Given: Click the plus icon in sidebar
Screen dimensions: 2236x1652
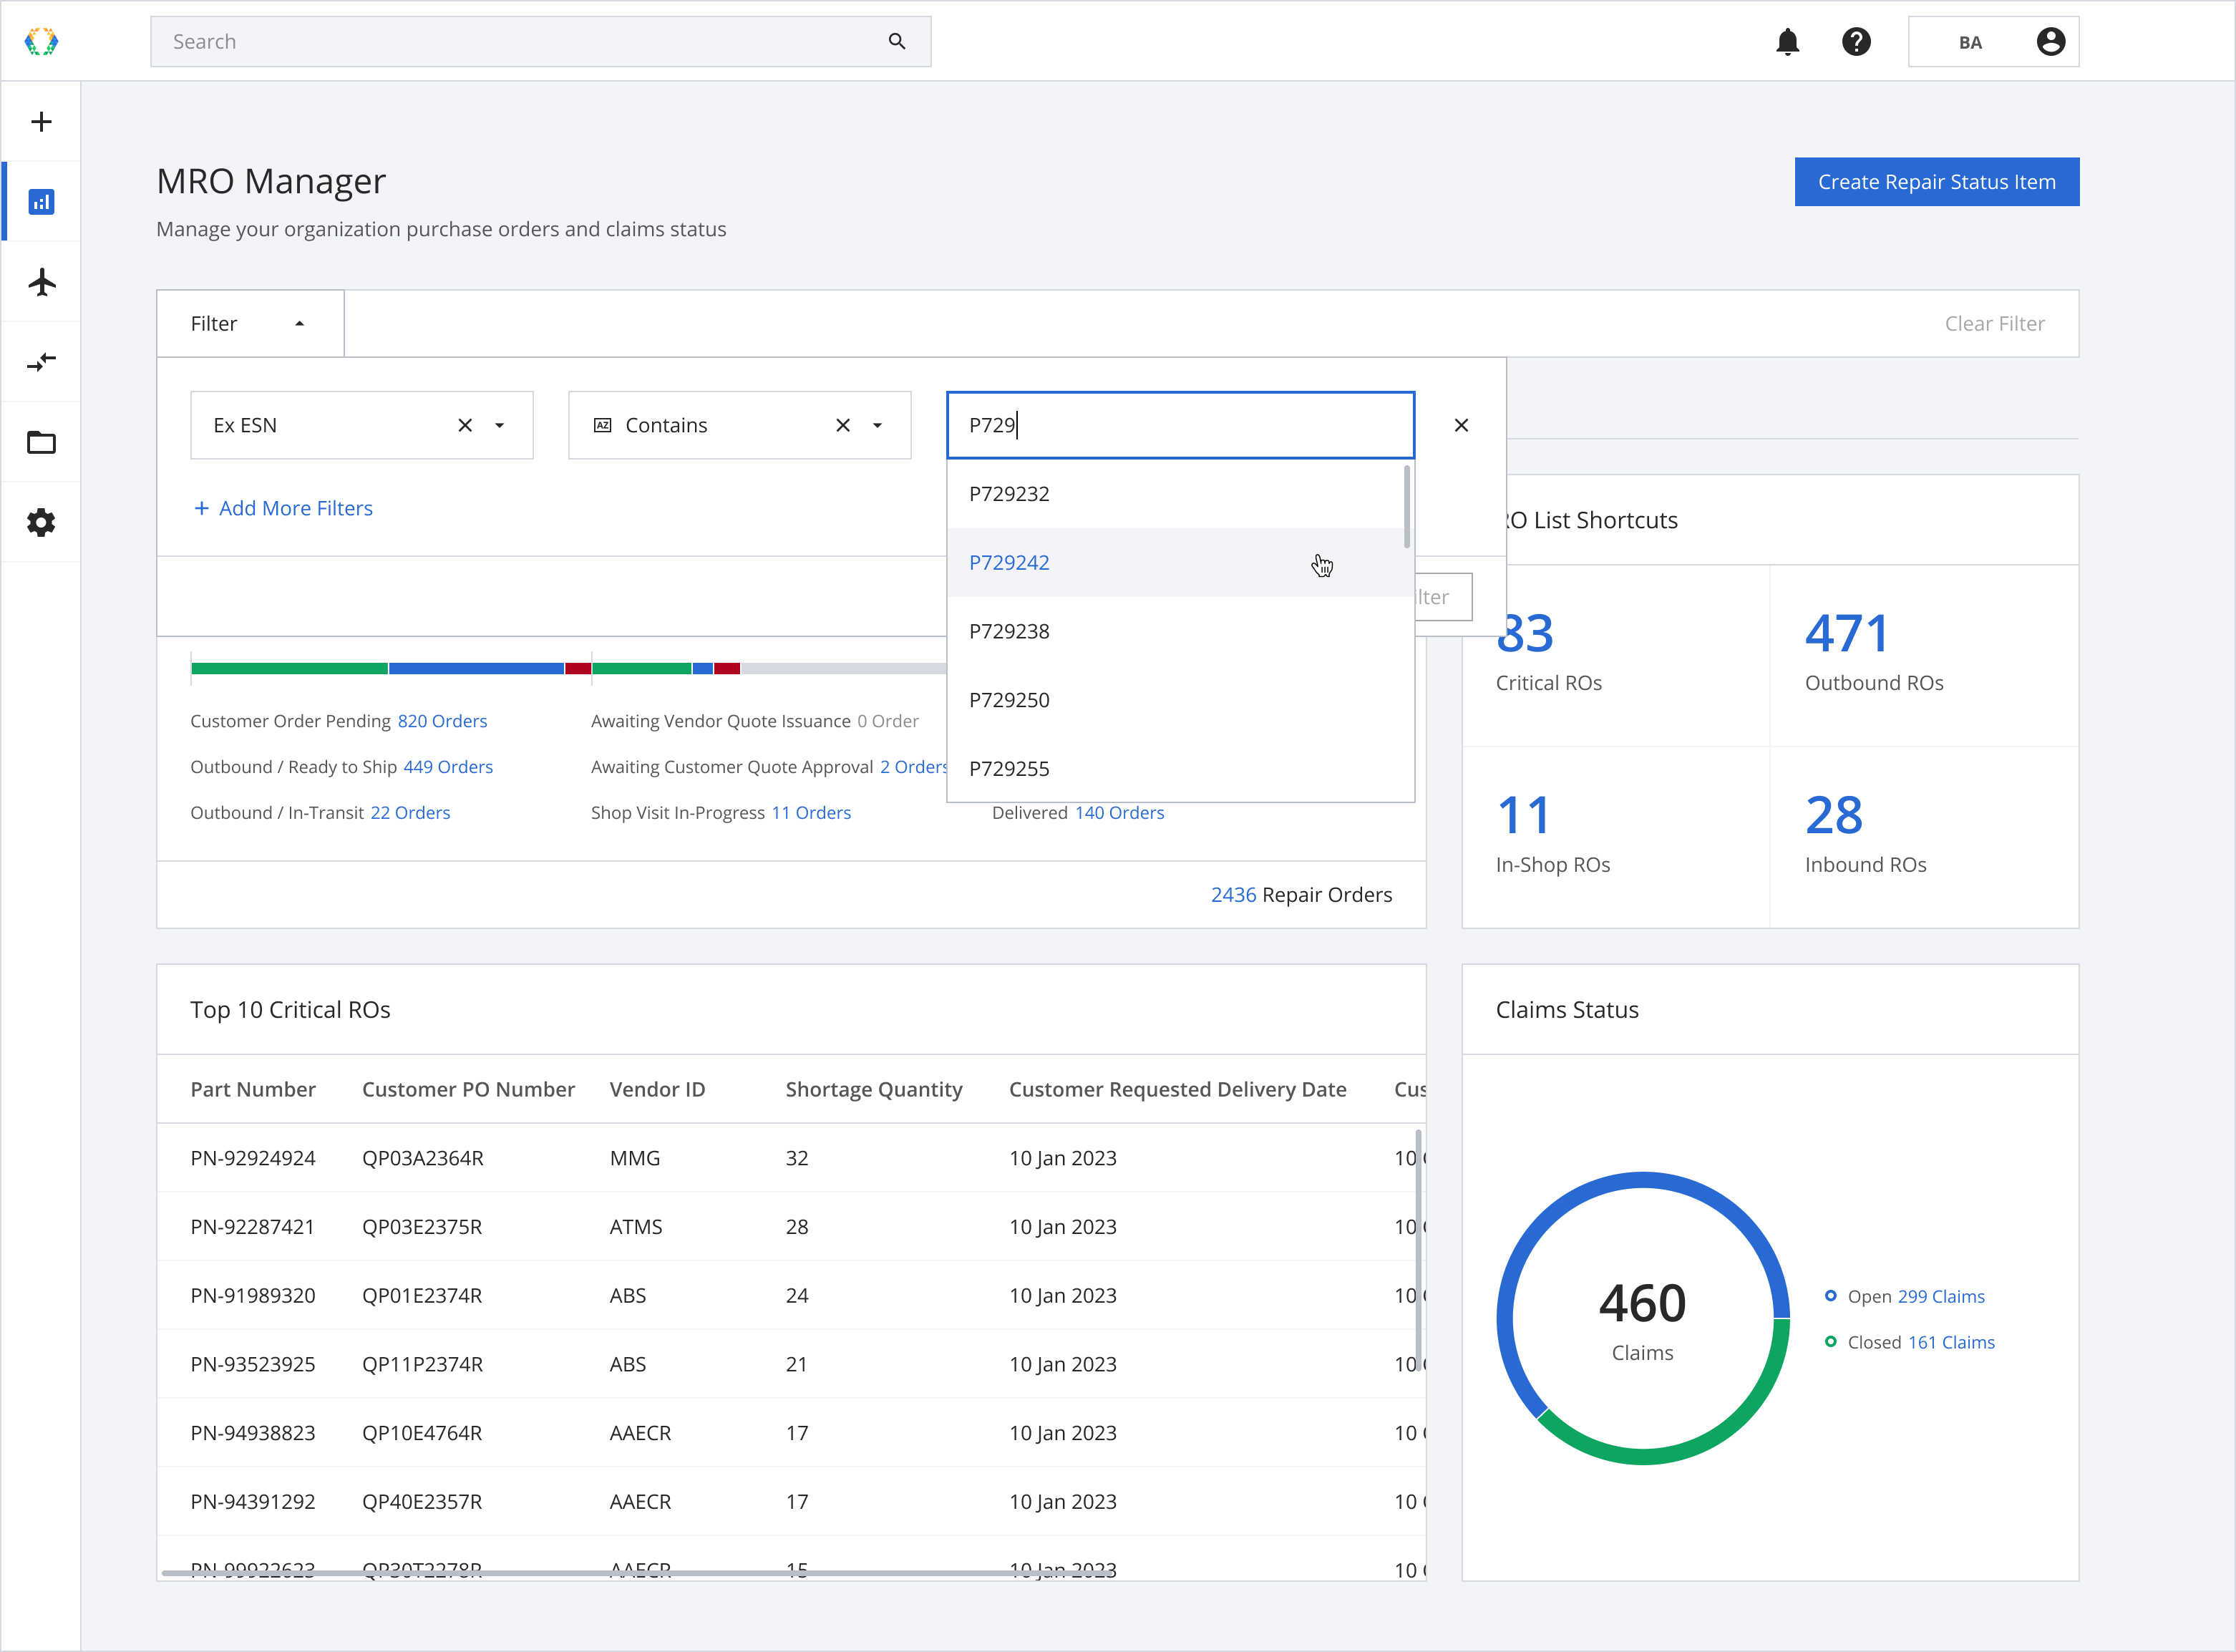Looking at the screenshot, I should 41,122.
